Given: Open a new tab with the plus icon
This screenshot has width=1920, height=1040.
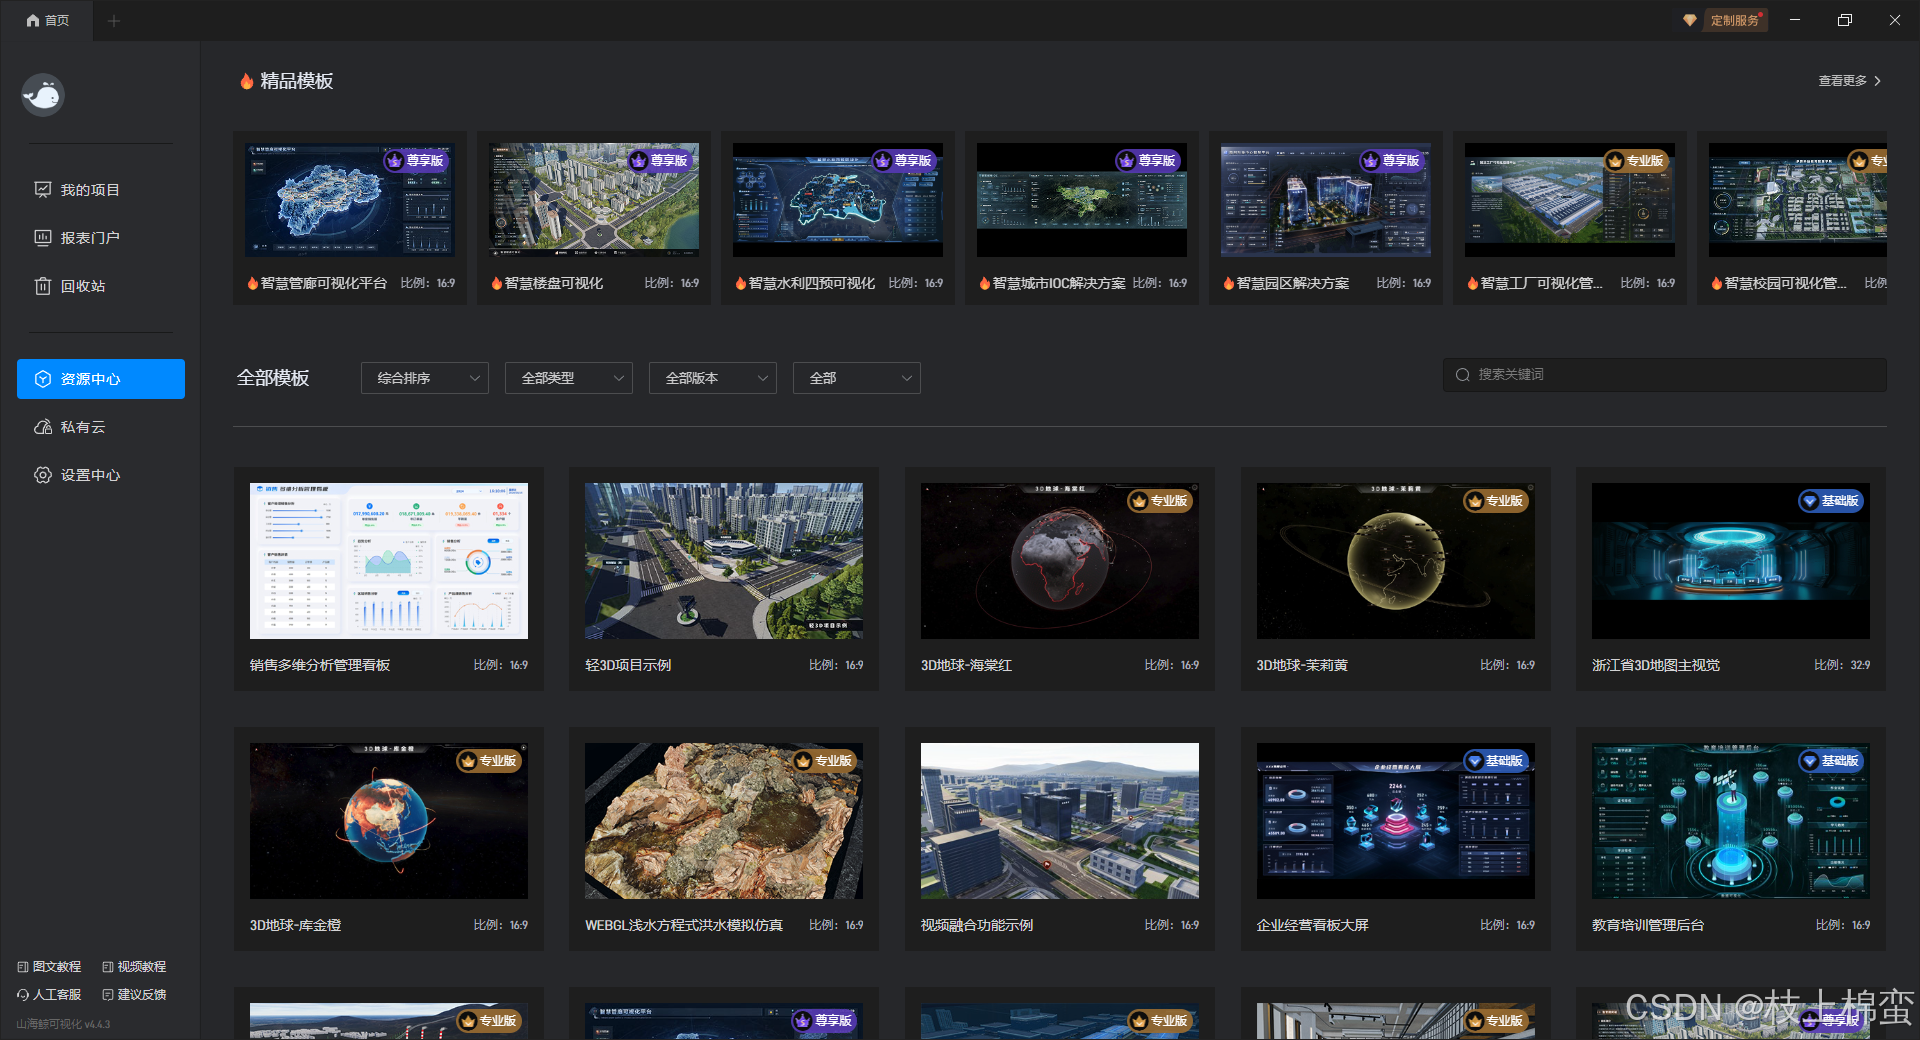Looking at the screenshot, I should 114,20.
